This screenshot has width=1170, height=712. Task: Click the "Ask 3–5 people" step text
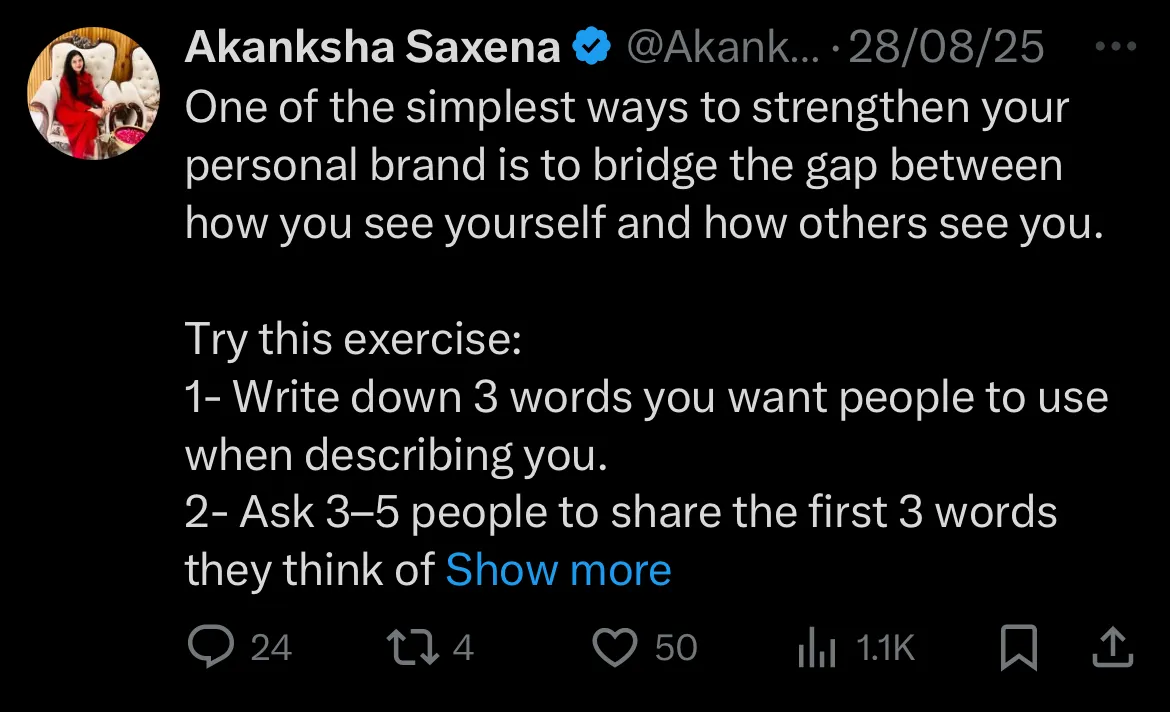click(620, 513)
